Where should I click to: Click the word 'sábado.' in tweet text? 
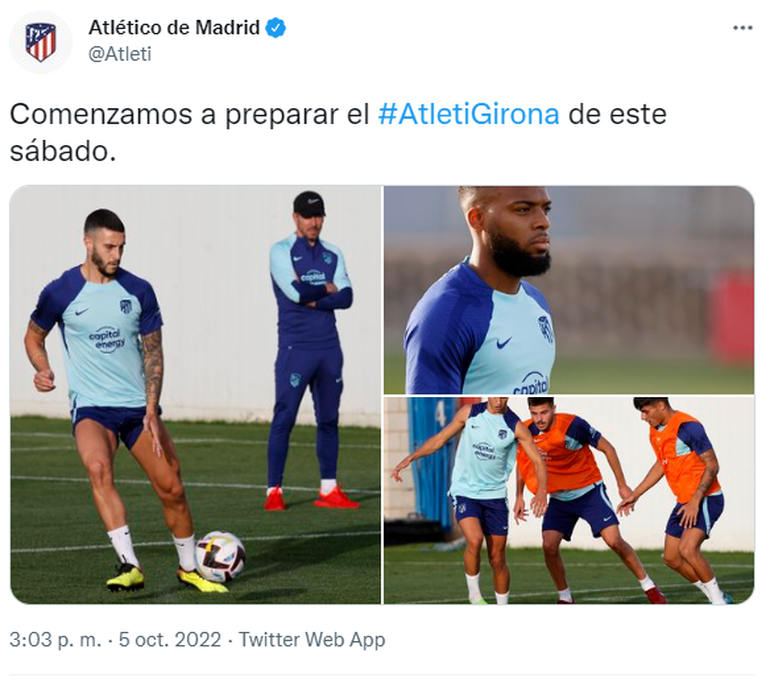(x=63, y=151)
